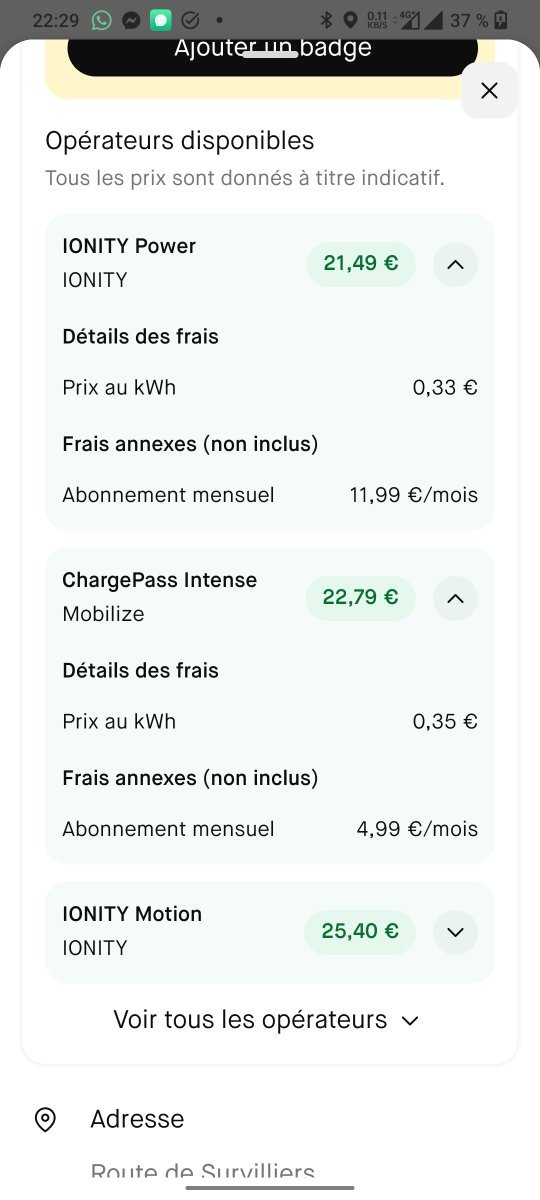
Task: Tap the Route de Survilliers address
Action: (x=202, y=1172)
